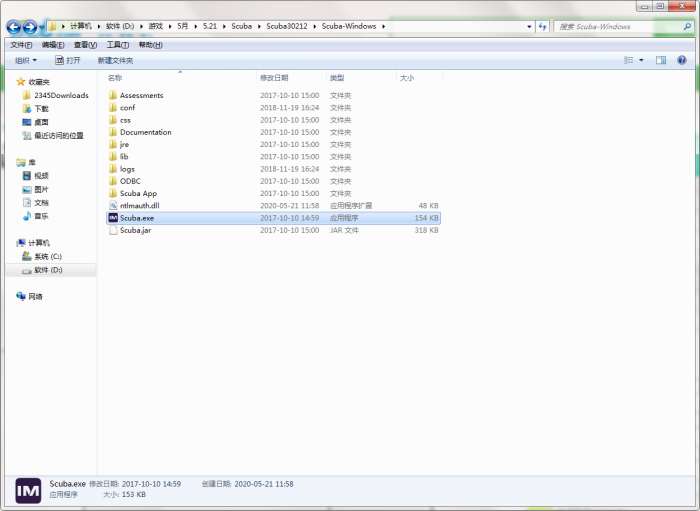Sort by the 类型 column header
This screenshot has width=700, height=511.
coord(337,78)
